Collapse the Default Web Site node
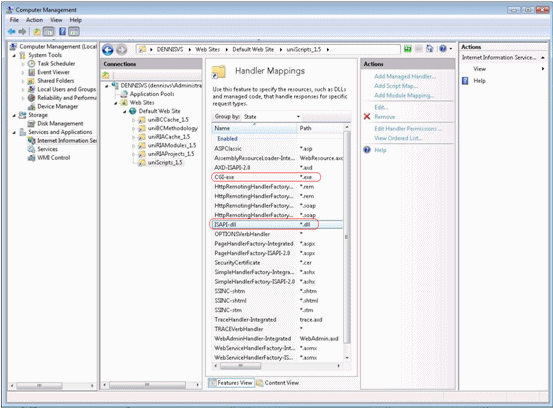This screenshot has width=553, height=408. point(124,112)
